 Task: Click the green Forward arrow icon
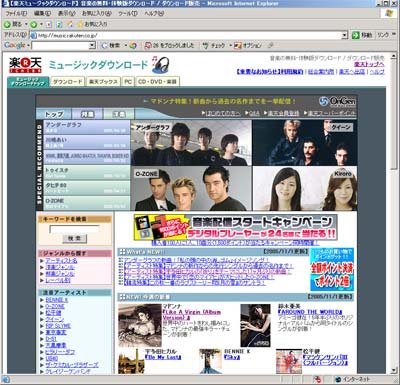(34, 24)
